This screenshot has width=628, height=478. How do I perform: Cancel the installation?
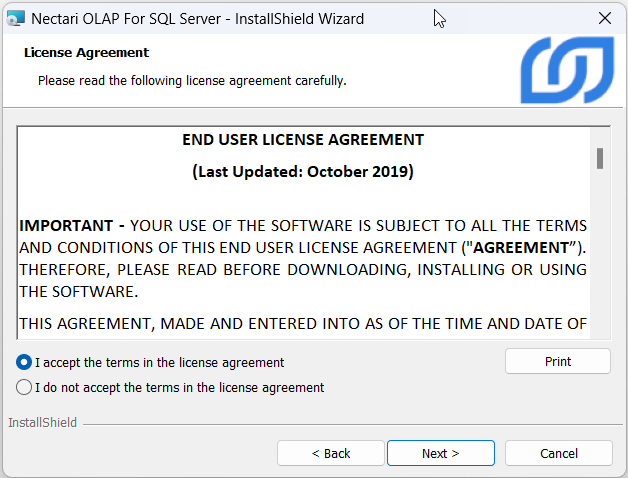point(558,453)
